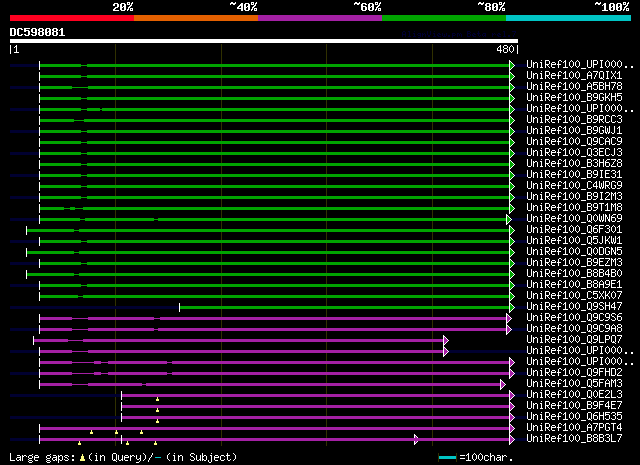Click the arrowhead ending the Q9C9S6 alignment
Image resolution: width=640 pixels, height=465 pixels.
pos(509,318)
